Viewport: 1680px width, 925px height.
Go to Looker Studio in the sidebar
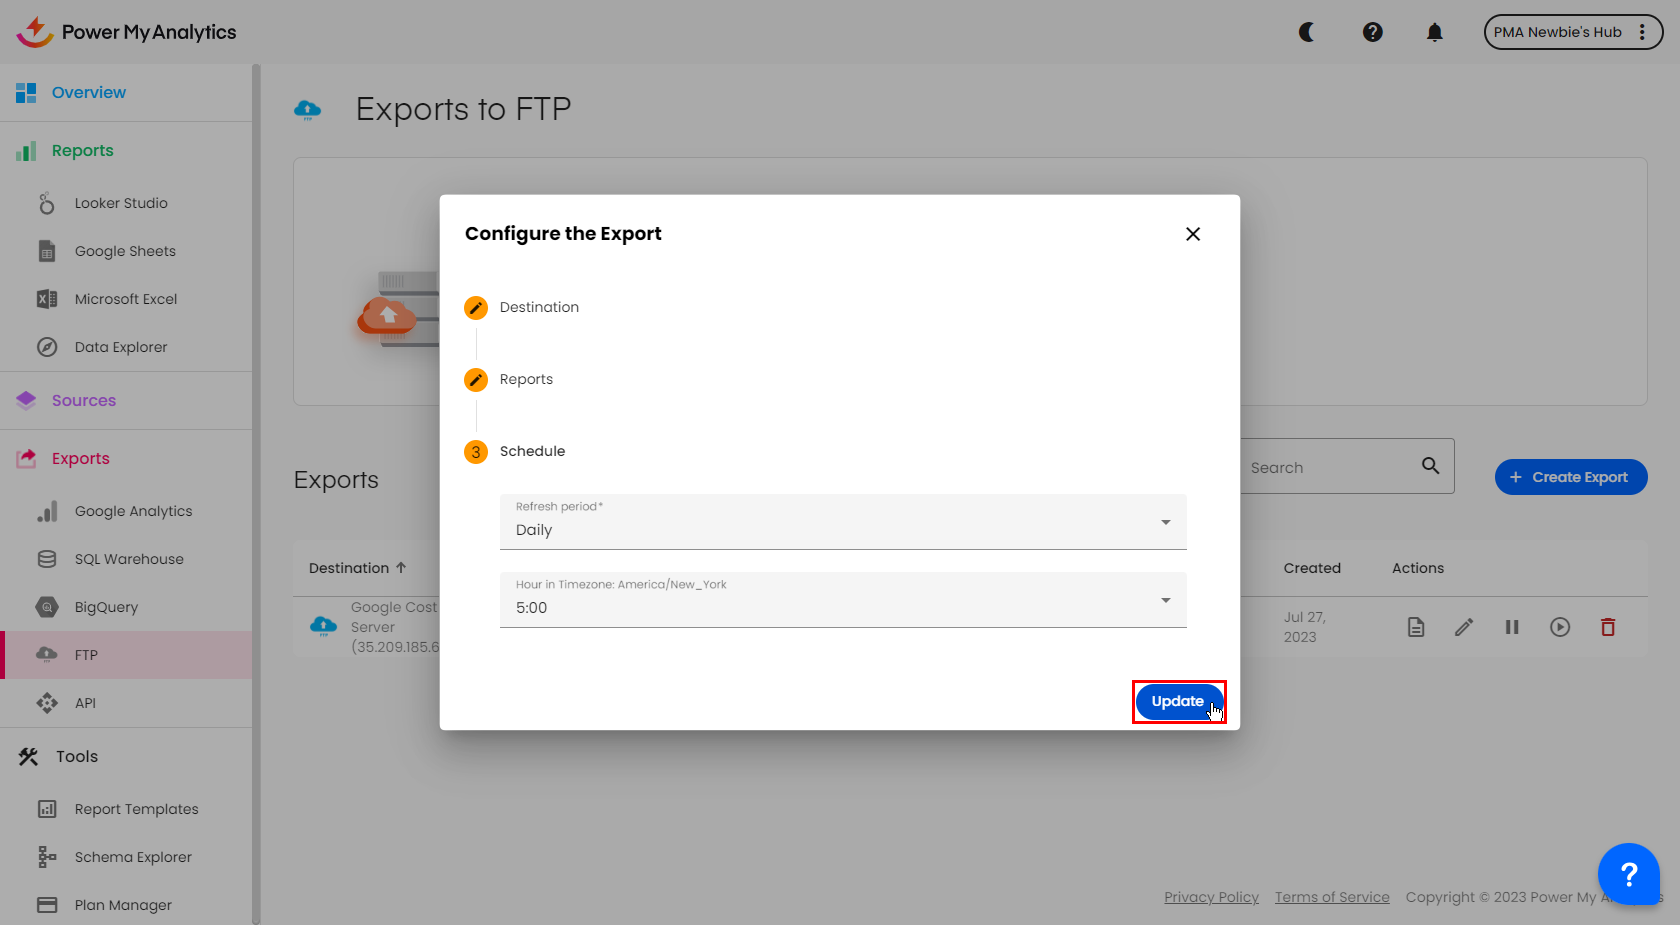click(121, 203)
